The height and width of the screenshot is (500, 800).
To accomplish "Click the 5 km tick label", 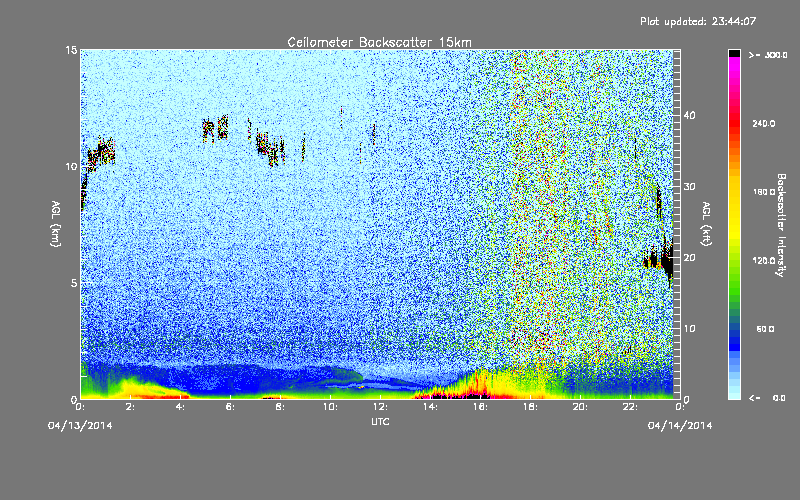I will [x=74, y=283].
